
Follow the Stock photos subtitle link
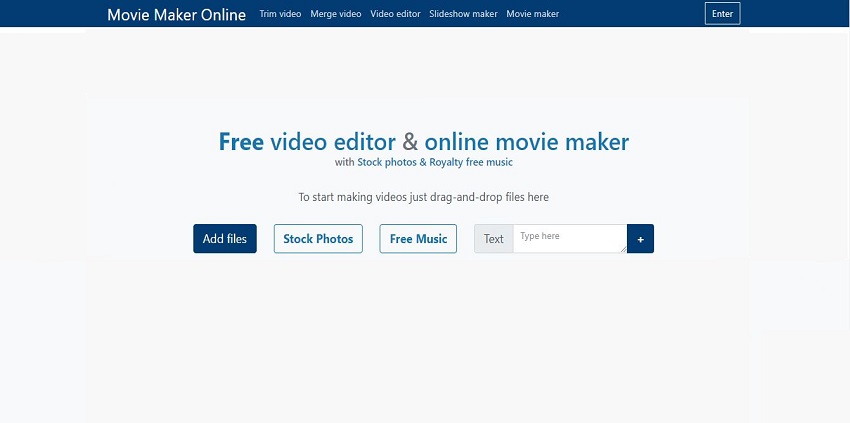pyautogui.click(x=388, y=162)
